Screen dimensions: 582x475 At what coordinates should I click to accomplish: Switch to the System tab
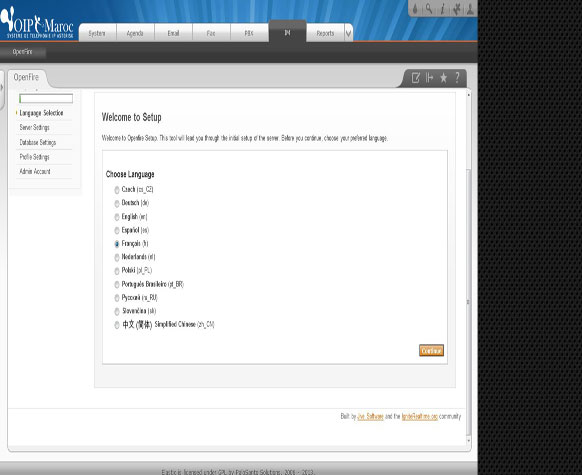click(97, 33)
